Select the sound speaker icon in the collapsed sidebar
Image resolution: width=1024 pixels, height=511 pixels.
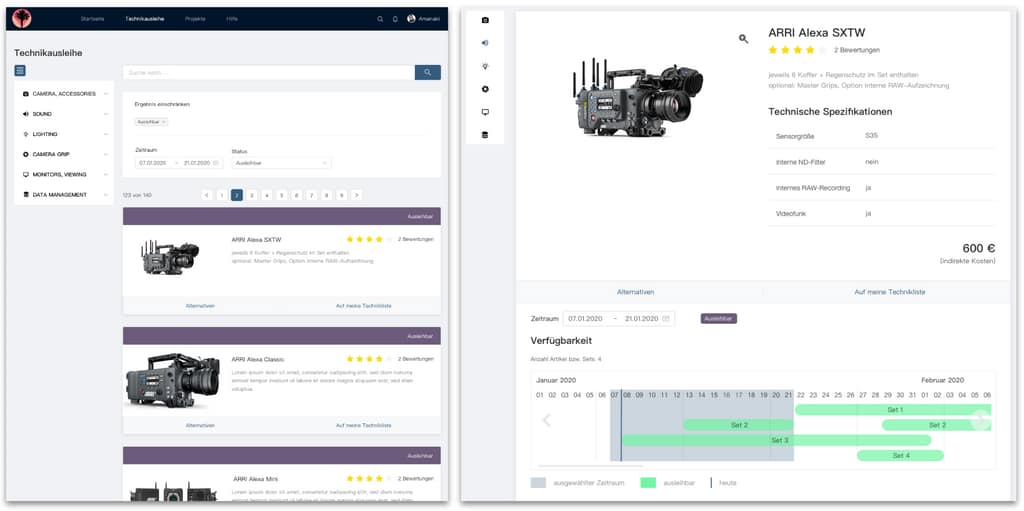click(x=485, y=43)
